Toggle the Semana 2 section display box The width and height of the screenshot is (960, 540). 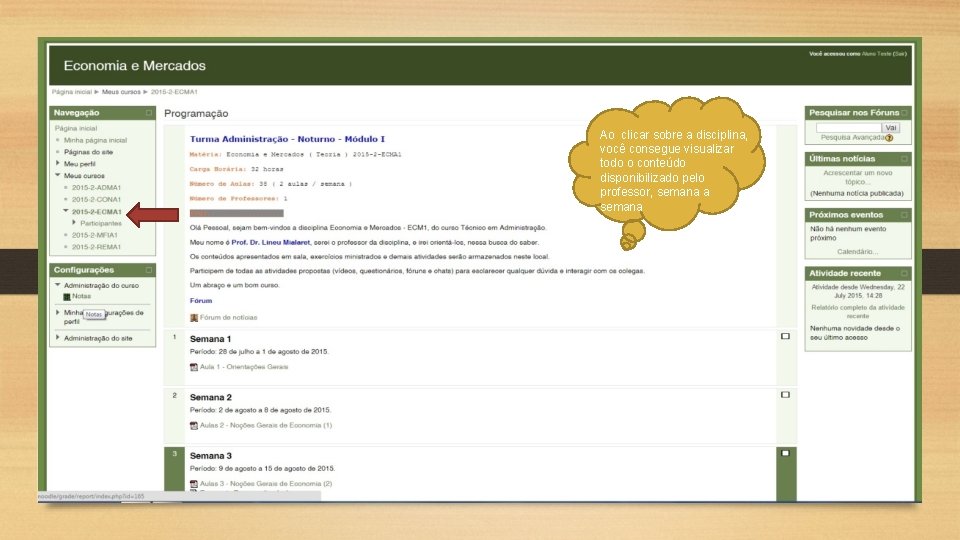[786, 395]
